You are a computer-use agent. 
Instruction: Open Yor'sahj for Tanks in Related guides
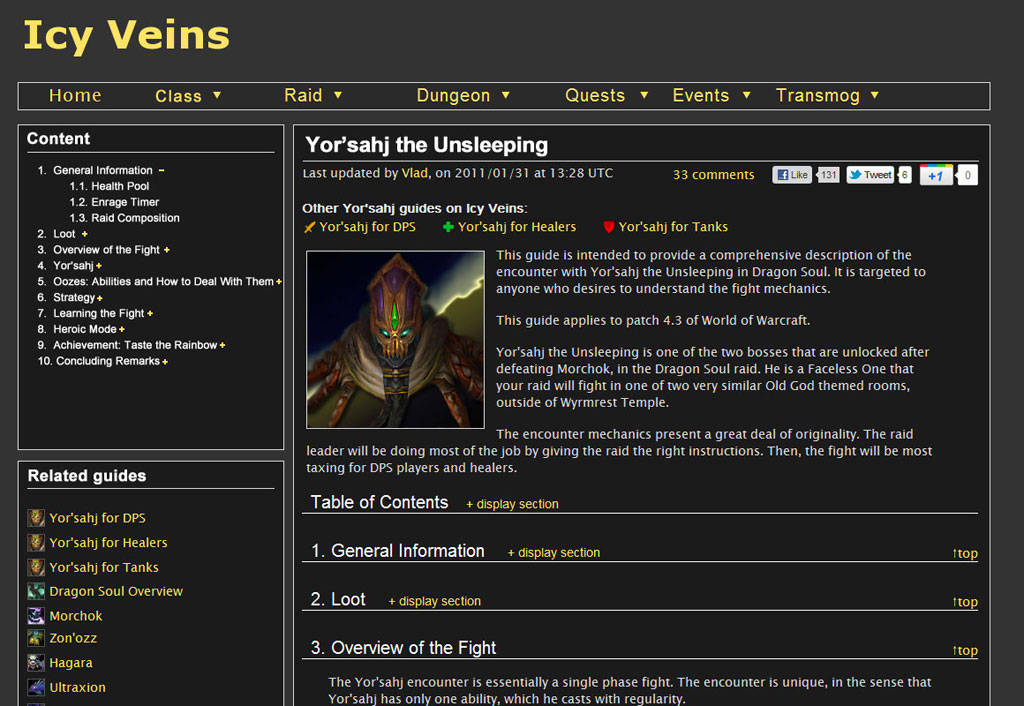click(x=103, y=568)
